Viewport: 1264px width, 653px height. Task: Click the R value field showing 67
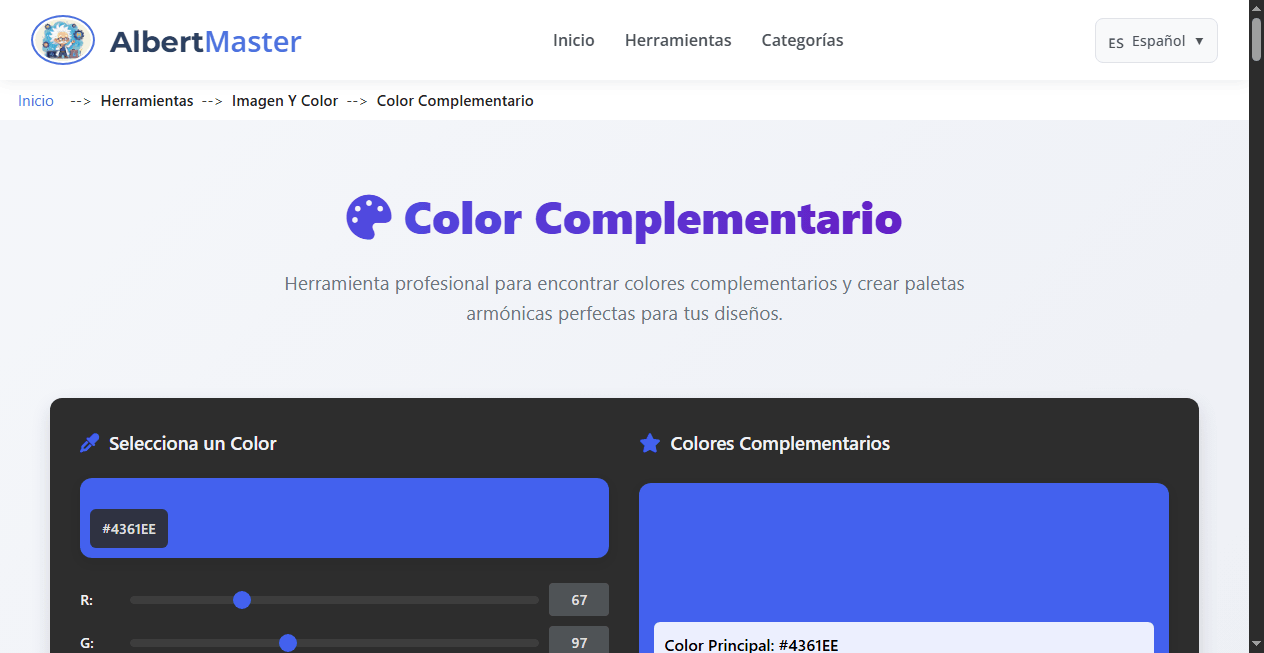[x=578, y=599]
